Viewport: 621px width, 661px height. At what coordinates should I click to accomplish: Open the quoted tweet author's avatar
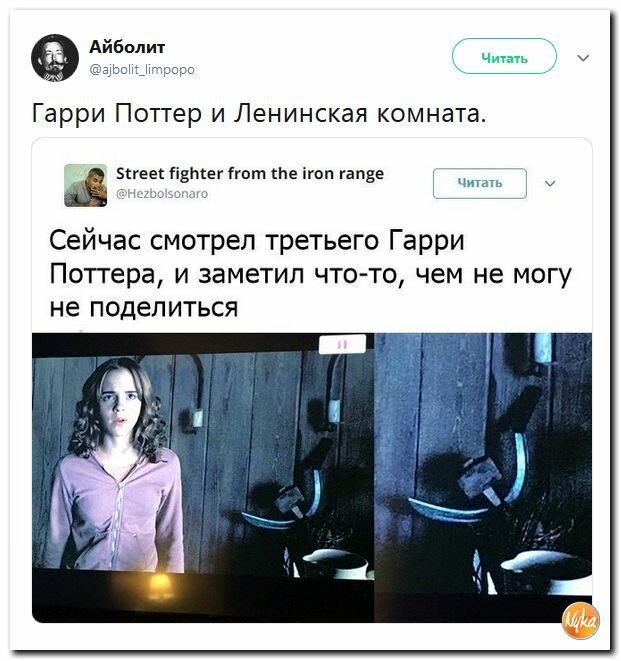click(x=86, y=185)
